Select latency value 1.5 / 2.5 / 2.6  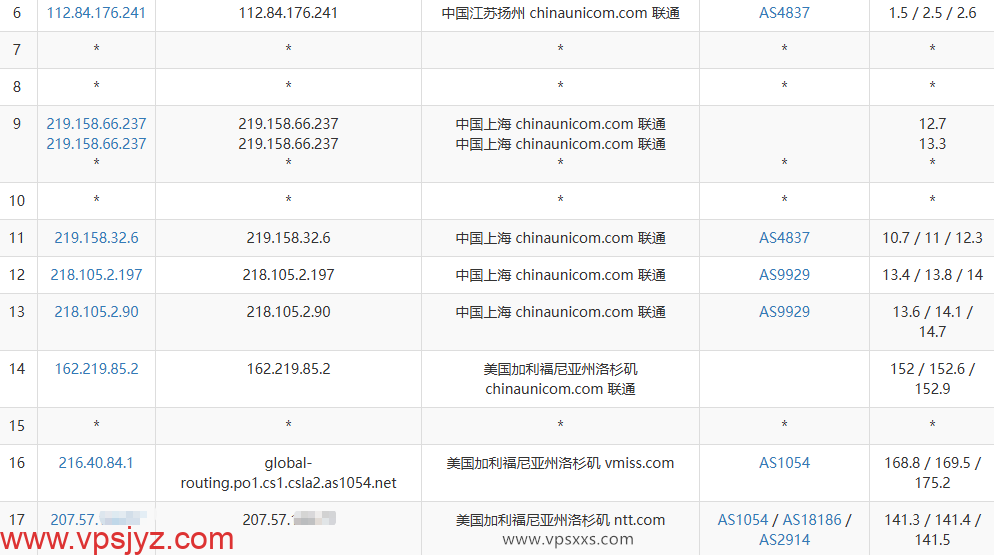coord(932,13)
